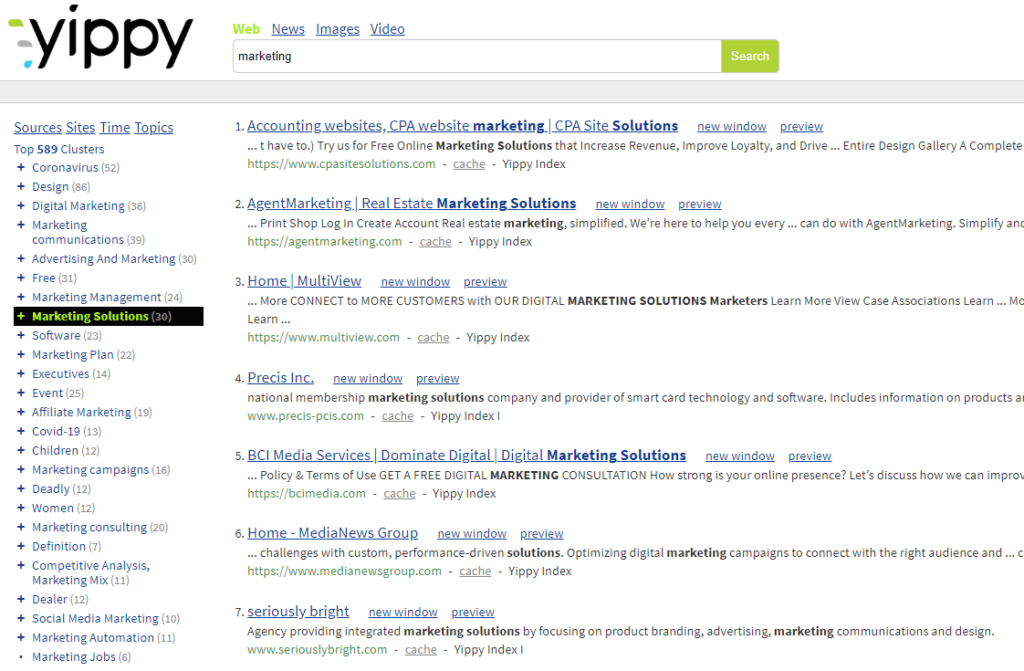Expand Marketing consulting plus icon
Viewport: 1024px width, 671px height.
tap(21, 527)
